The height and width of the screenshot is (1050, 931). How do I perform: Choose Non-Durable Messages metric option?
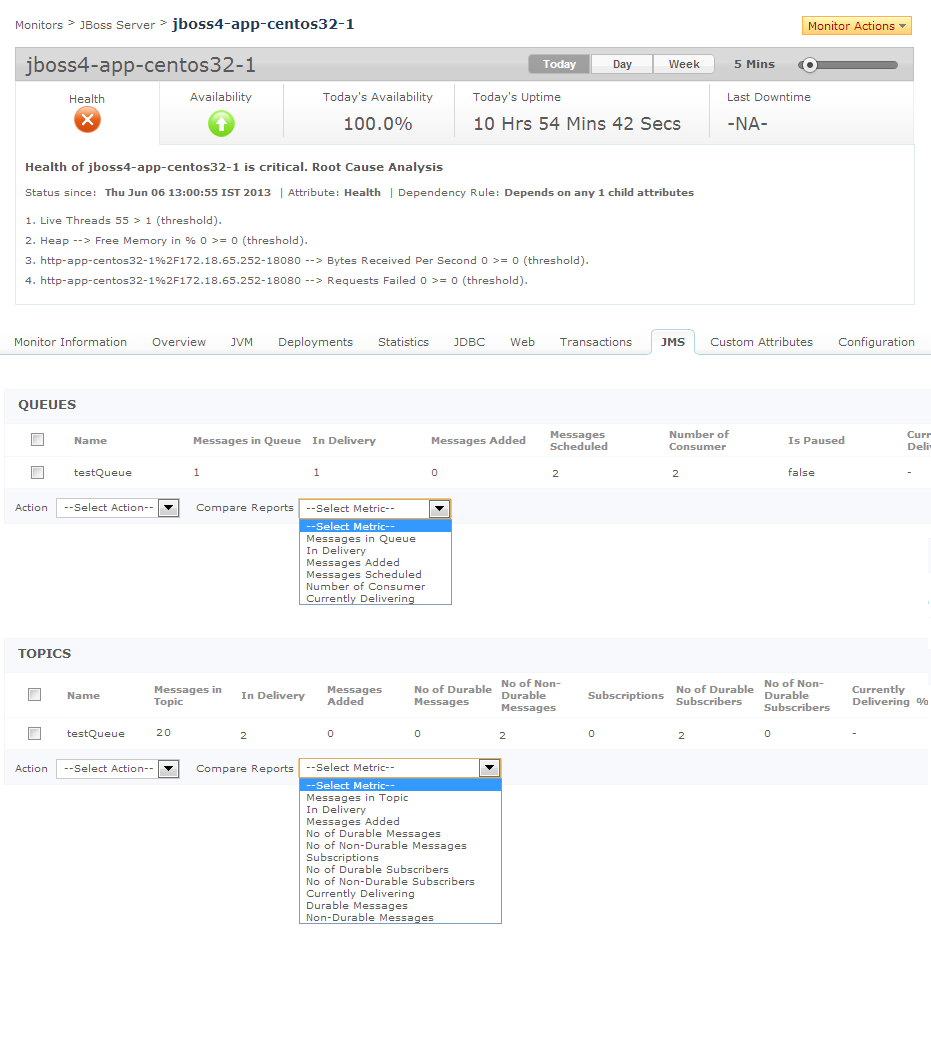[400, 918]
